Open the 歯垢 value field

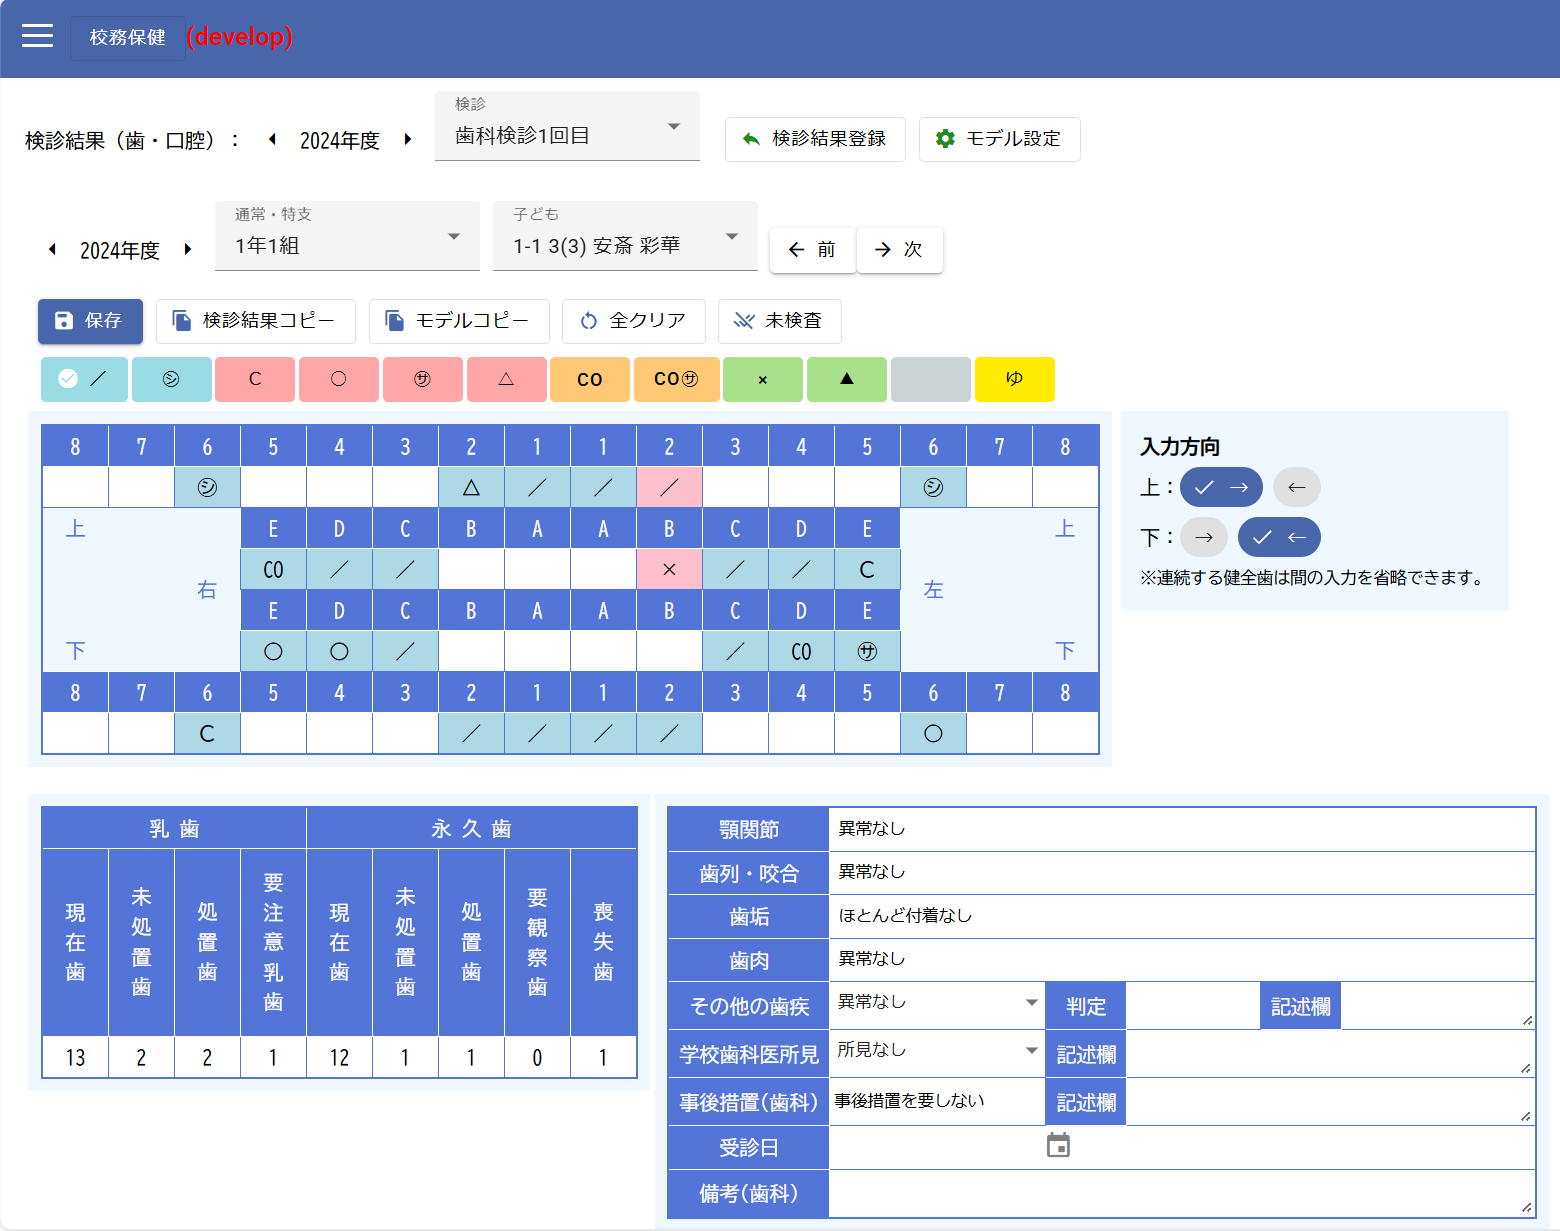tap(1182, 916)
